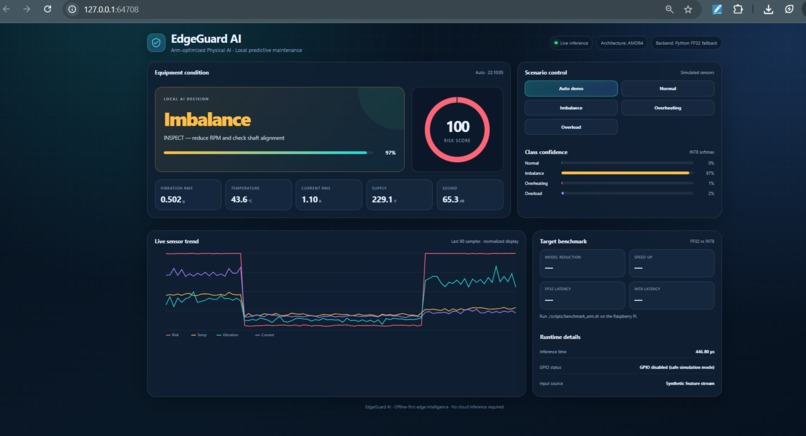Select the Auto demo scenario button
Screen dimensions: 806x436
[x=571, y=88]
